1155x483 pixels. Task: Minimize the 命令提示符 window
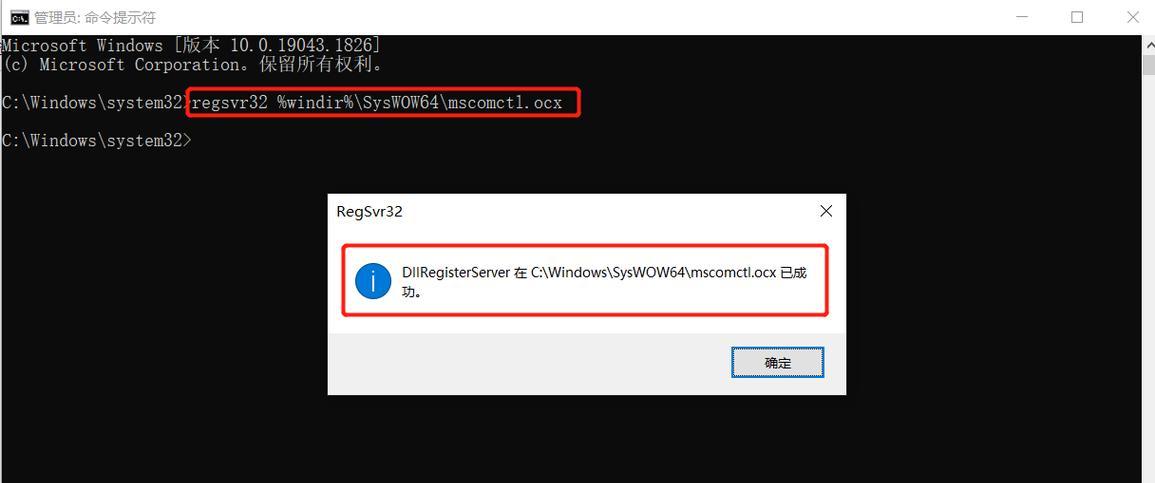coord(1021,17)
